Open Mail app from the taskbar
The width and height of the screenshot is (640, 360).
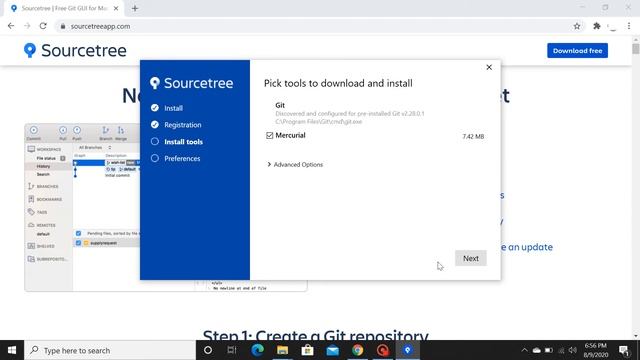(332, 350)
